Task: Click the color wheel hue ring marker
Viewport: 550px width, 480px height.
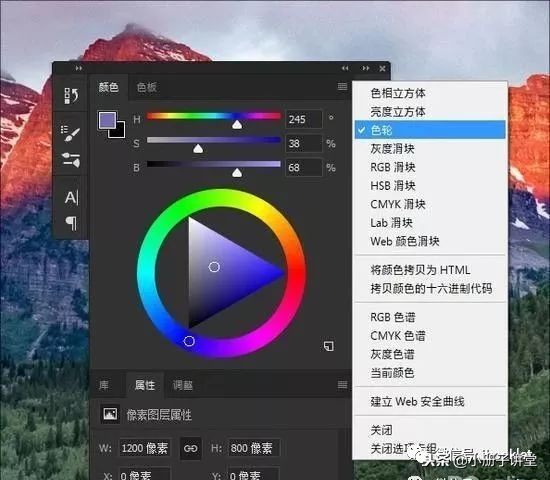Action: coord(189,341)
